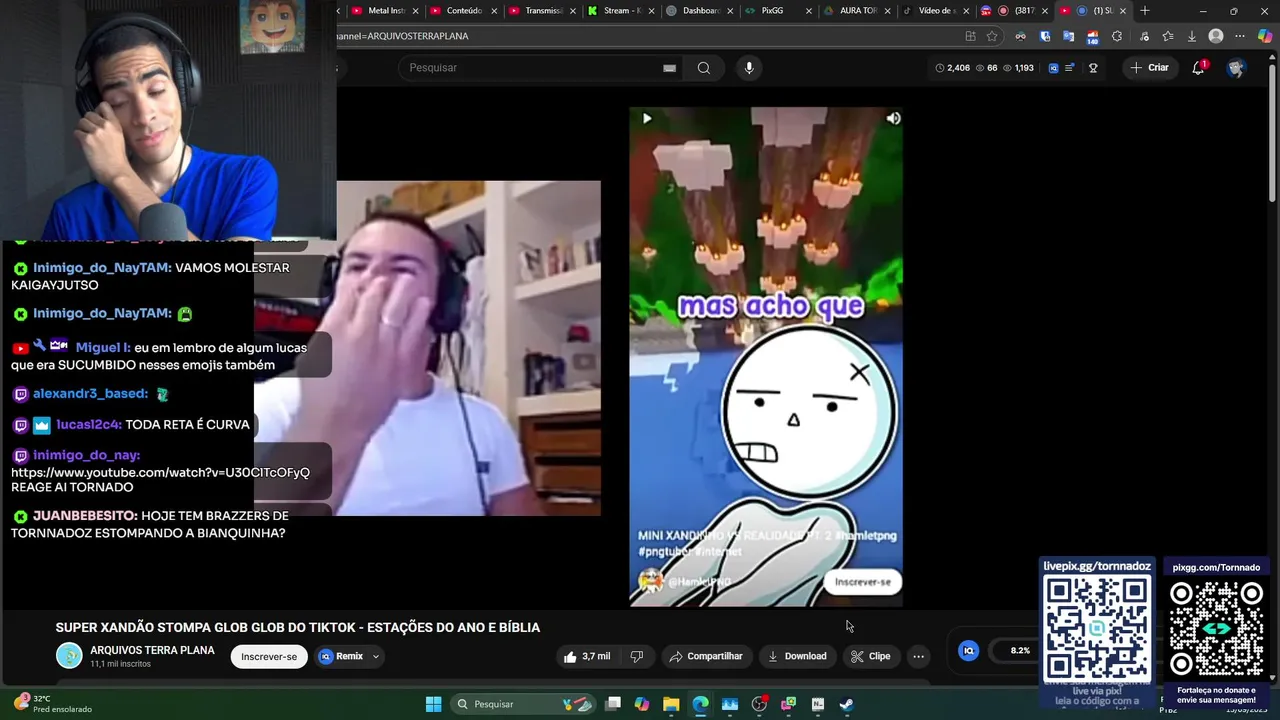Open File Explorer from taskbar

point(671,704)
